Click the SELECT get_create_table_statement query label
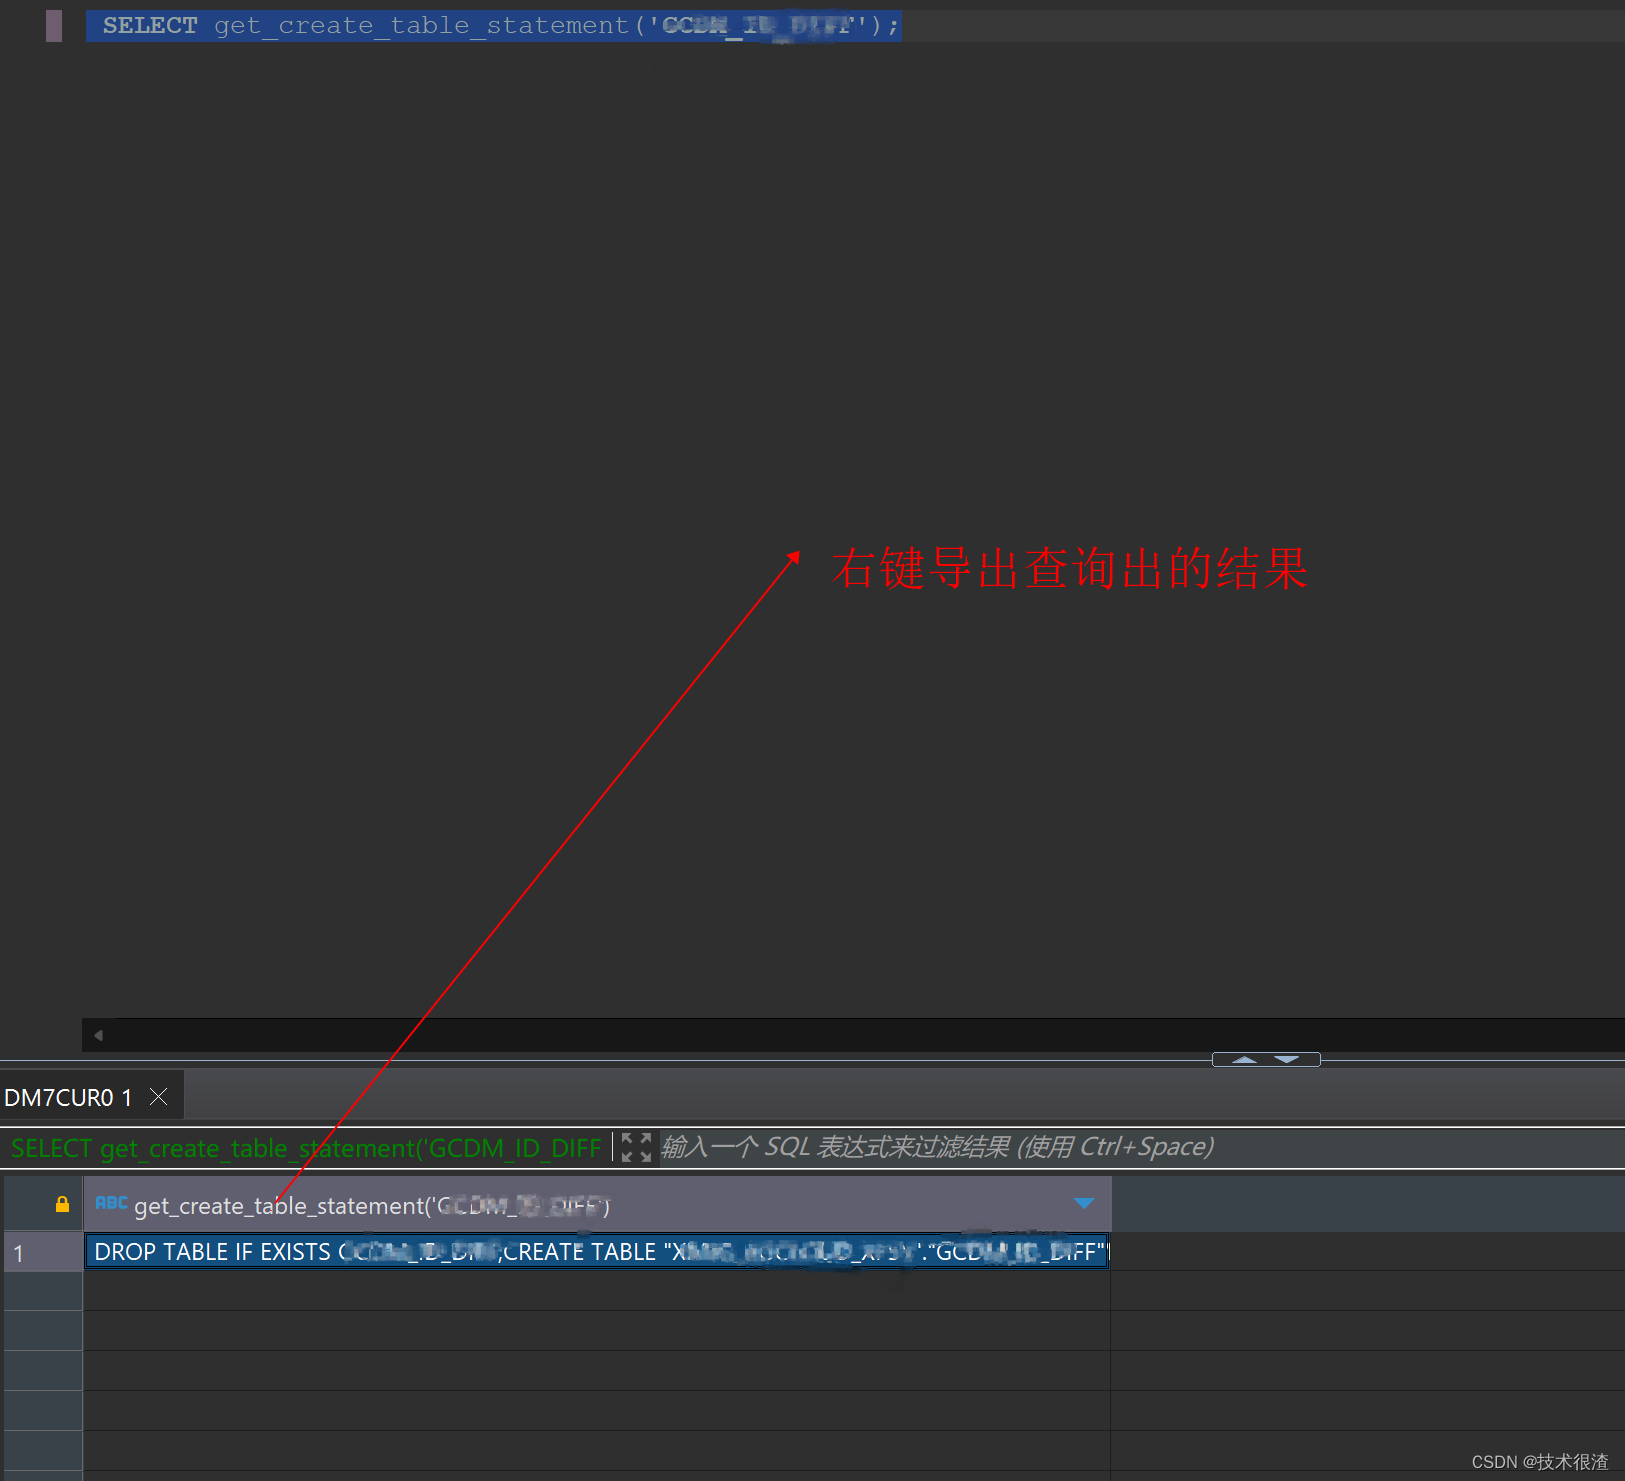Viewport: 1625px width, 1481px height. [x=306, y=1148]
